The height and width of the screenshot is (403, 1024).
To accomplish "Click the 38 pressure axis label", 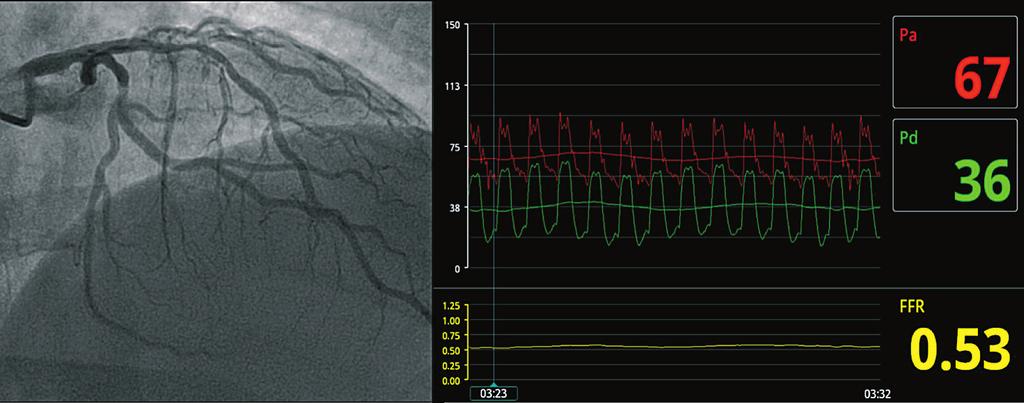I will (455, 208).
